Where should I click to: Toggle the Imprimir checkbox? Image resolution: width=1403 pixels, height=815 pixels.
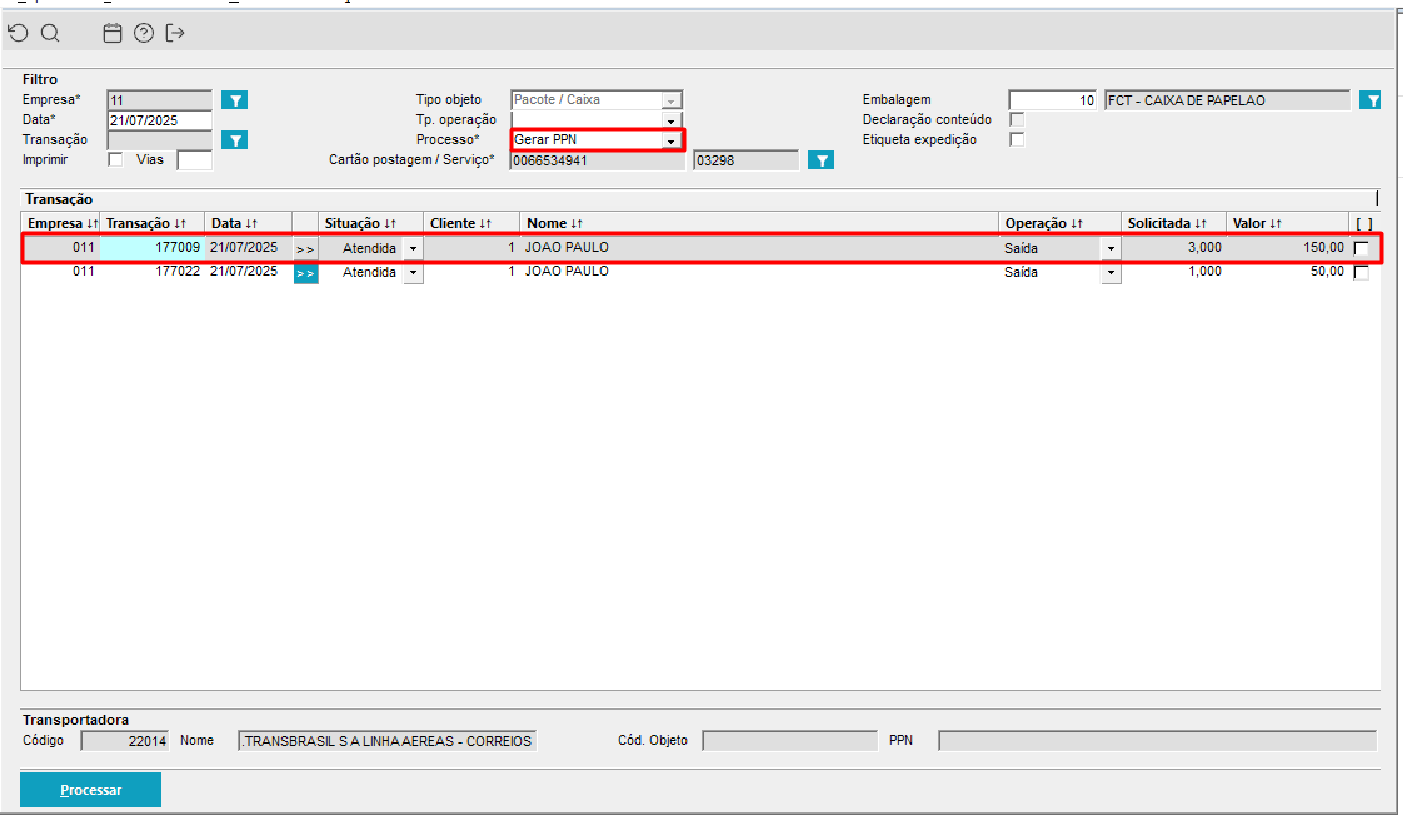coord(115,159)
